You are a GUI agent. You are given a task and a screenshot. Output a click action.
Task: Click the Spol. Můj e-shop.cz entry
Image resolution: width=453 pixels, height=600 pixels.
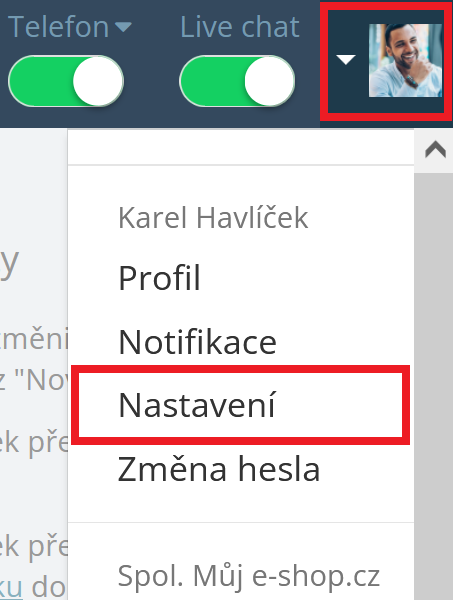point(249,576)
